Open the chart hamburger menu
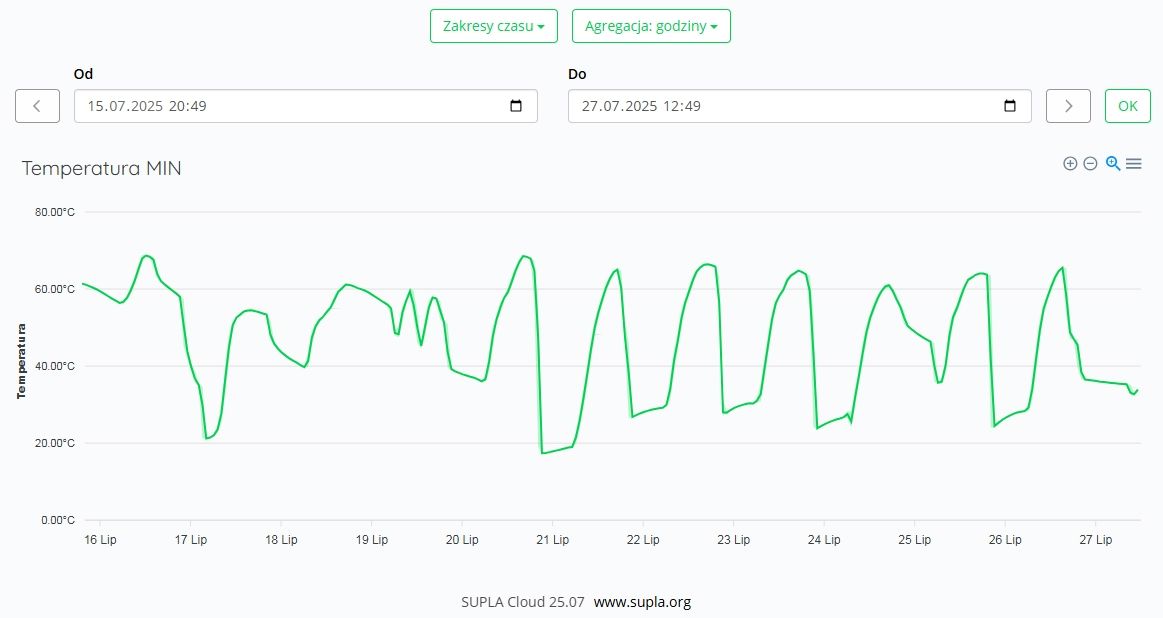 click(1133, 164)
